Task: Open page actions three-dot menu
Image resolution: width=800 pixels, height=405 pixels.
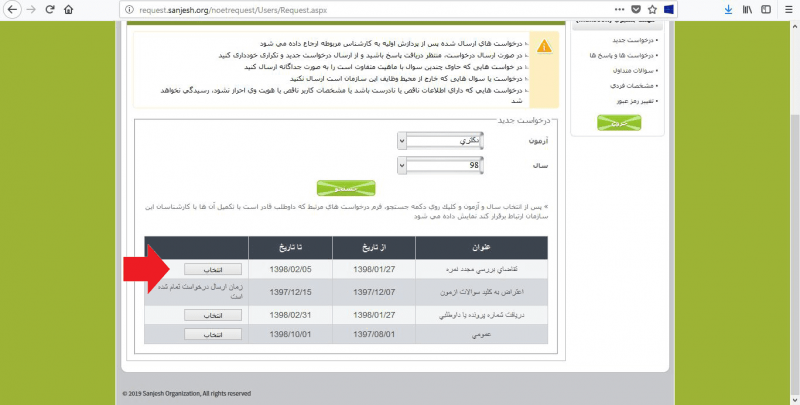Action: point(618,9)
